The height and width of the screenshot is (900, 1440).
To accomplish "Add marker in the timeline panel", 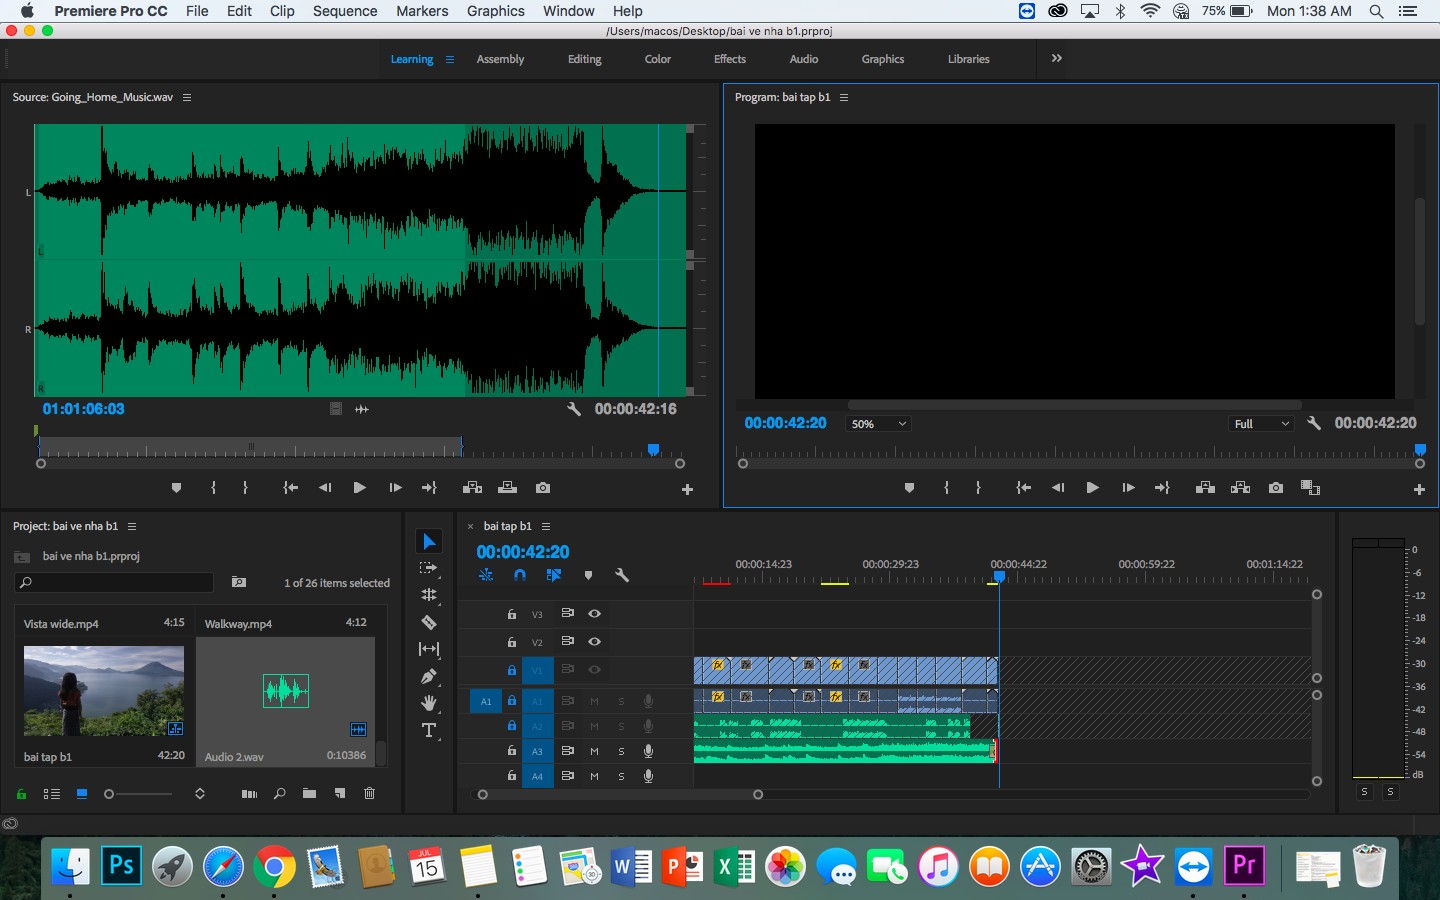I will coord(588,575).
